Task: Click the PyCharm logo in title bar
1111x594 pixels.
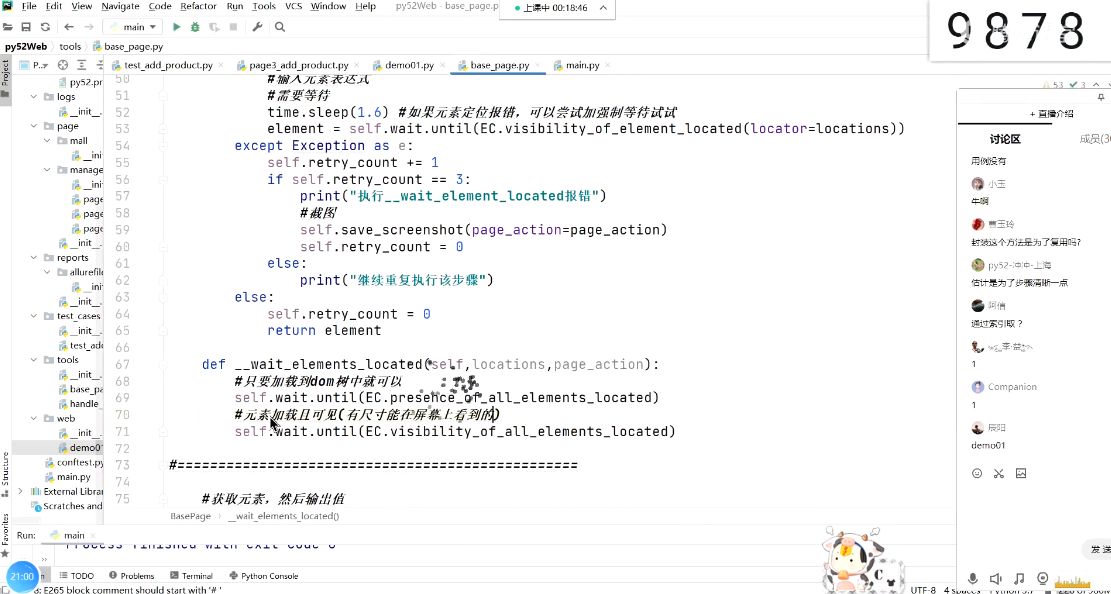Action: [x=7, y=6]
